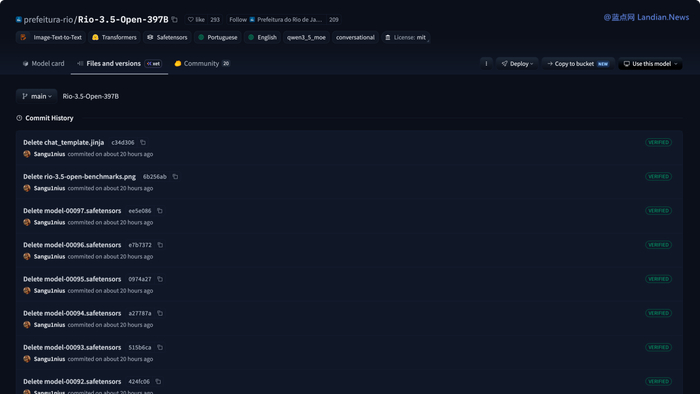Expand the Deploy dropdown

coord(517,64)
